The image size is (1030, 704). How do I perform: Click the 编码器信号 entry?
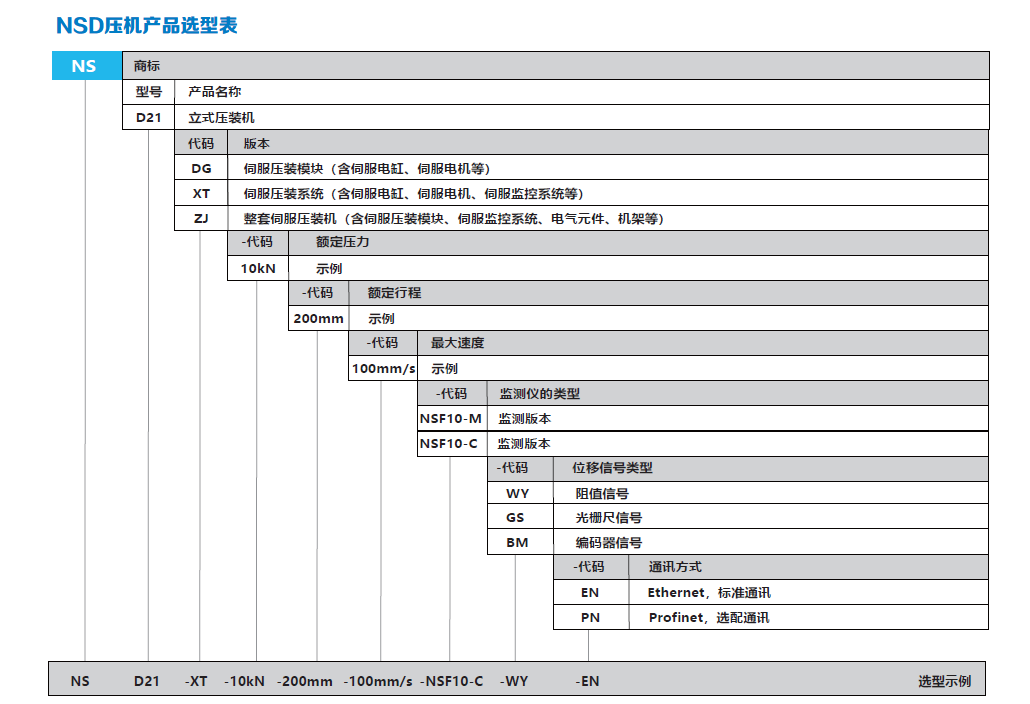608,542
